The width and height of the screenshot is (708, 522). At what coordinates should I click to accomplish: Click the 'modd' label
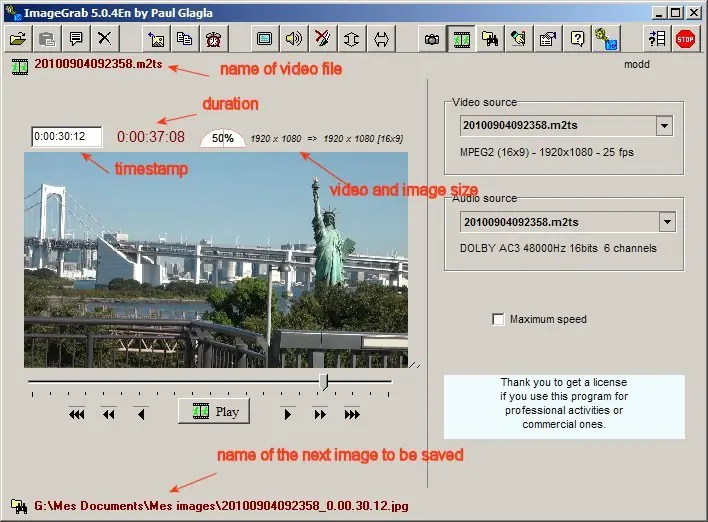click(x=637, y=65)
